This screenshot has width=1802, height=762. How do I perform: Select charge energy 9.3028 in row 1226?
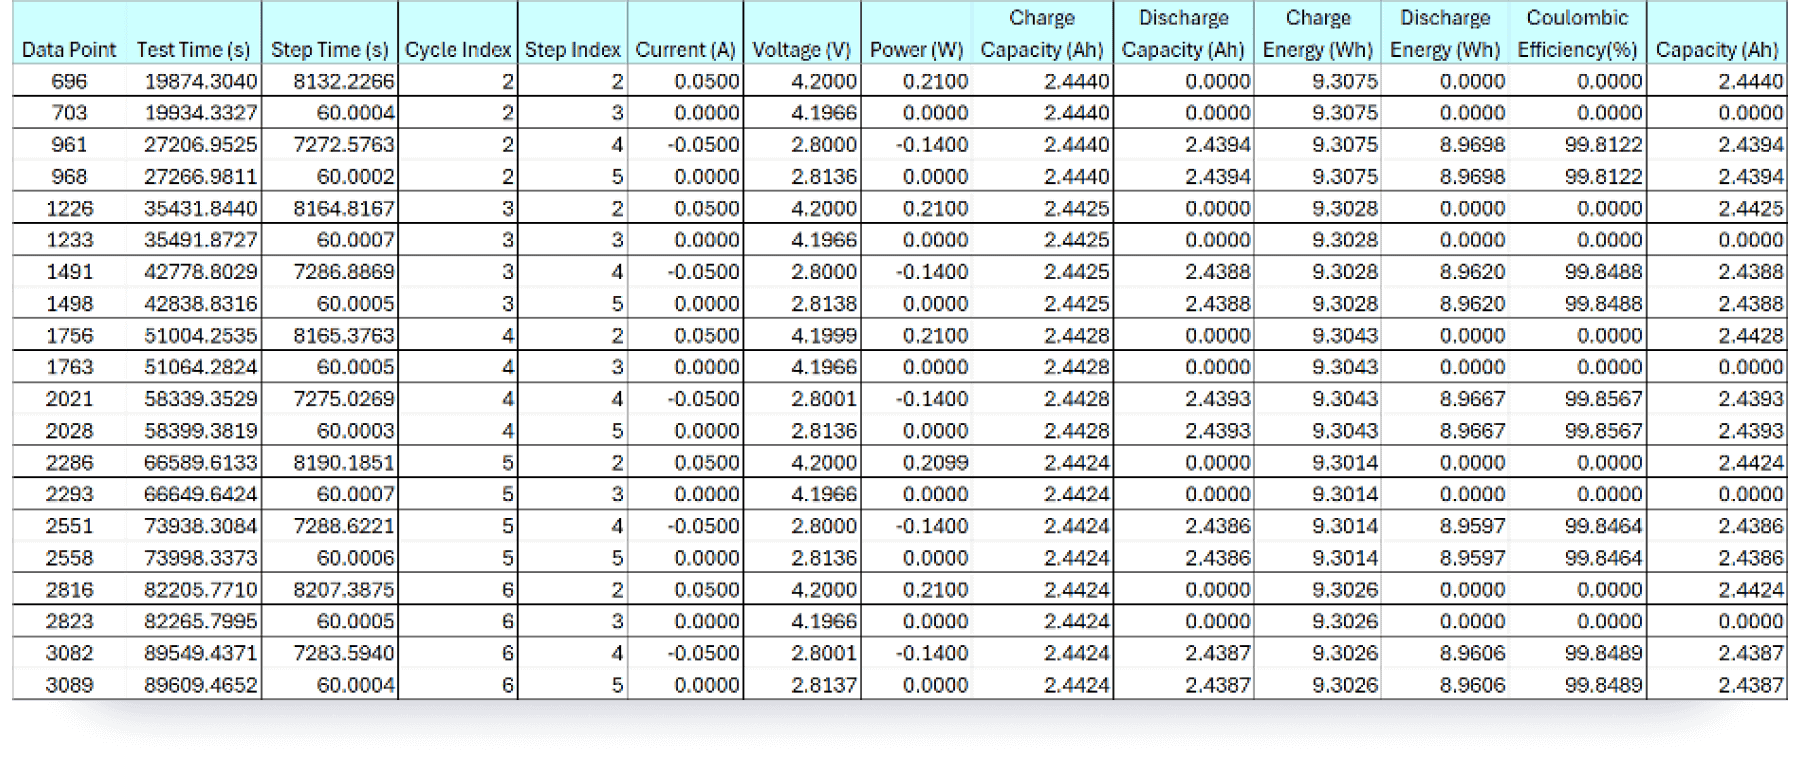pos(1318,209)
